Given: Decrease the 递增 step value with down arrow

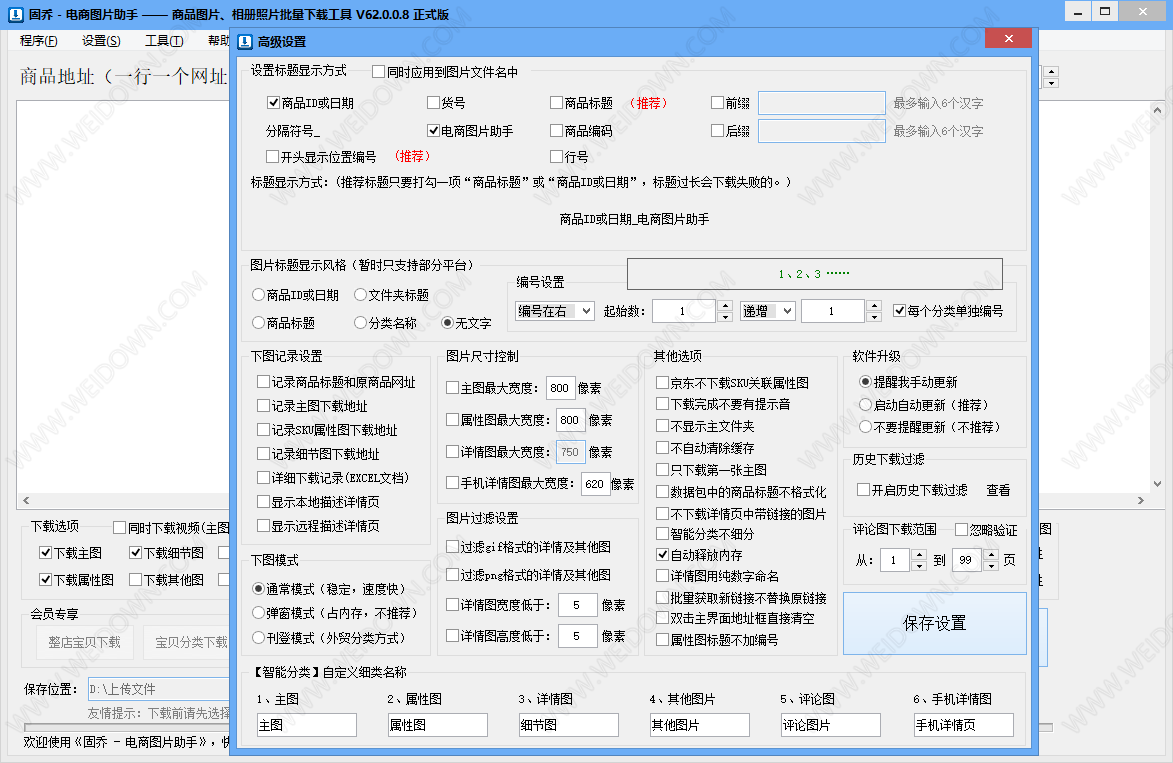Looking at the screenshot, I should click(x=874, y=317).
